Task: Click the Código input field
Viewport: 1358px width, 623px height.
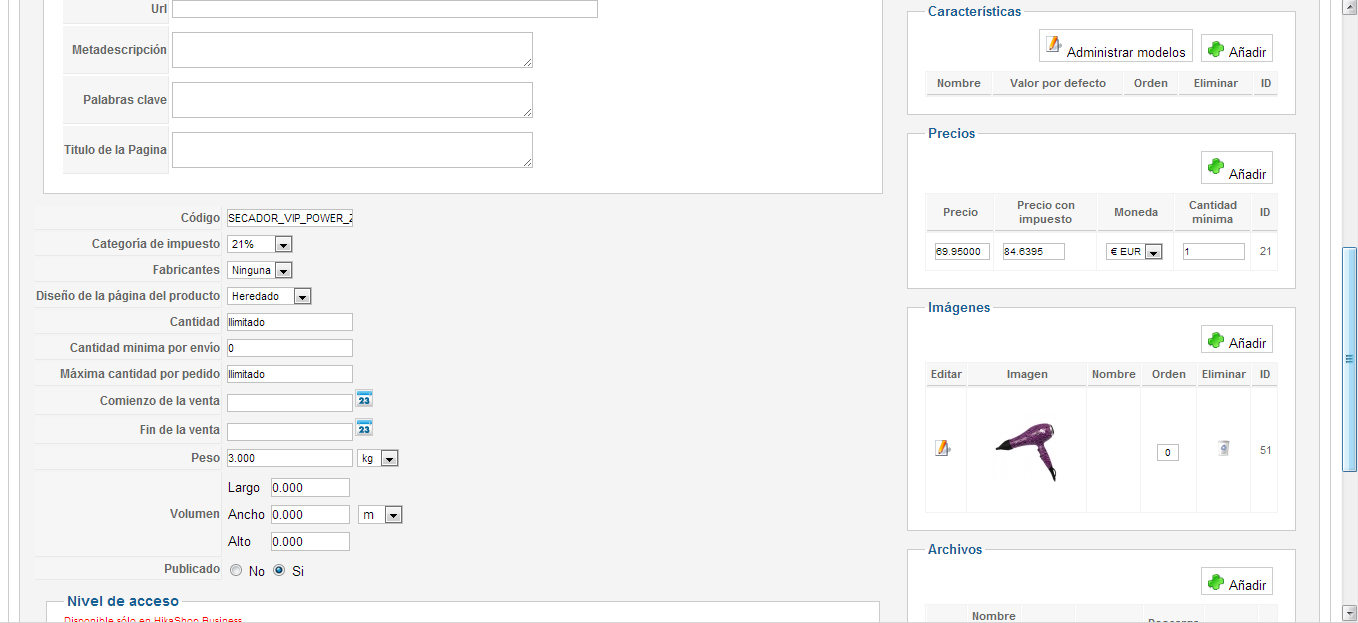Action: (290, 218)
